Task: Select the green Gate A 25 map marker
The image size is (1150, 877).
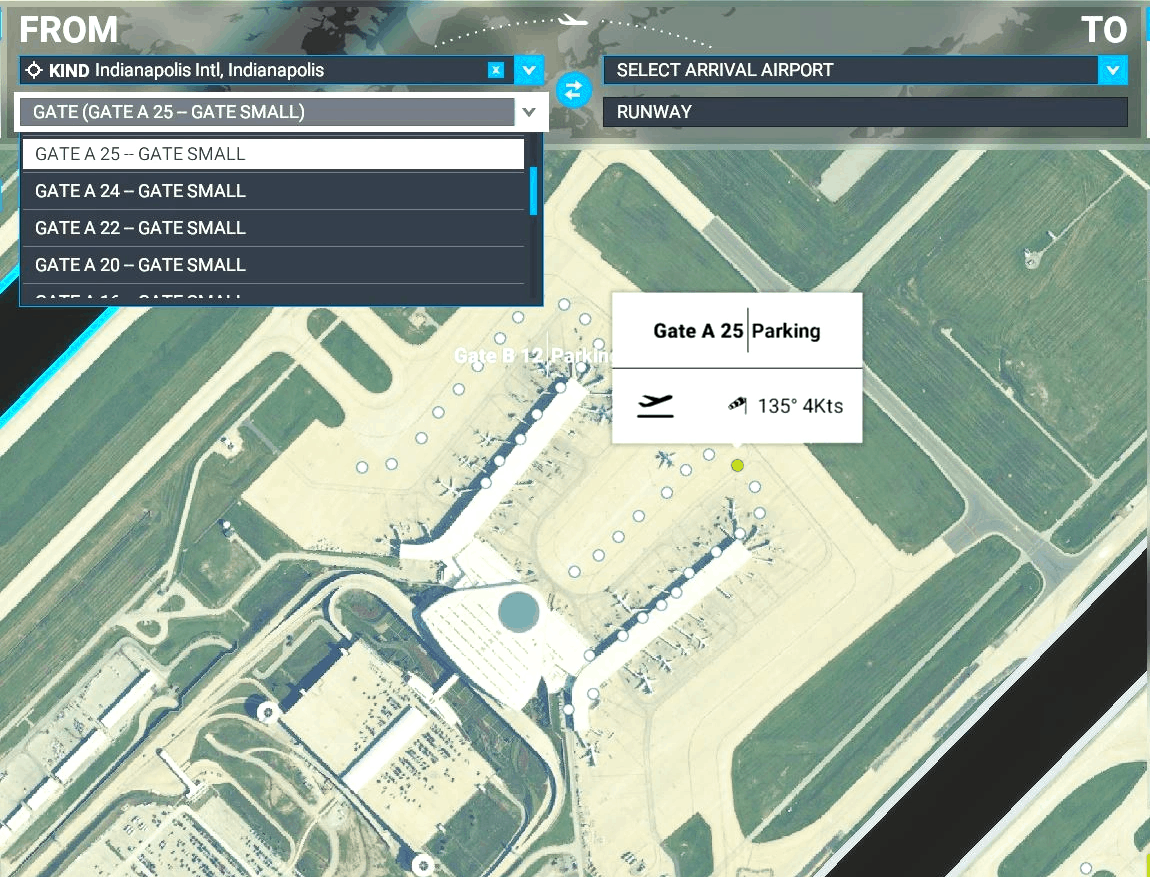Action: pos(738,465)
